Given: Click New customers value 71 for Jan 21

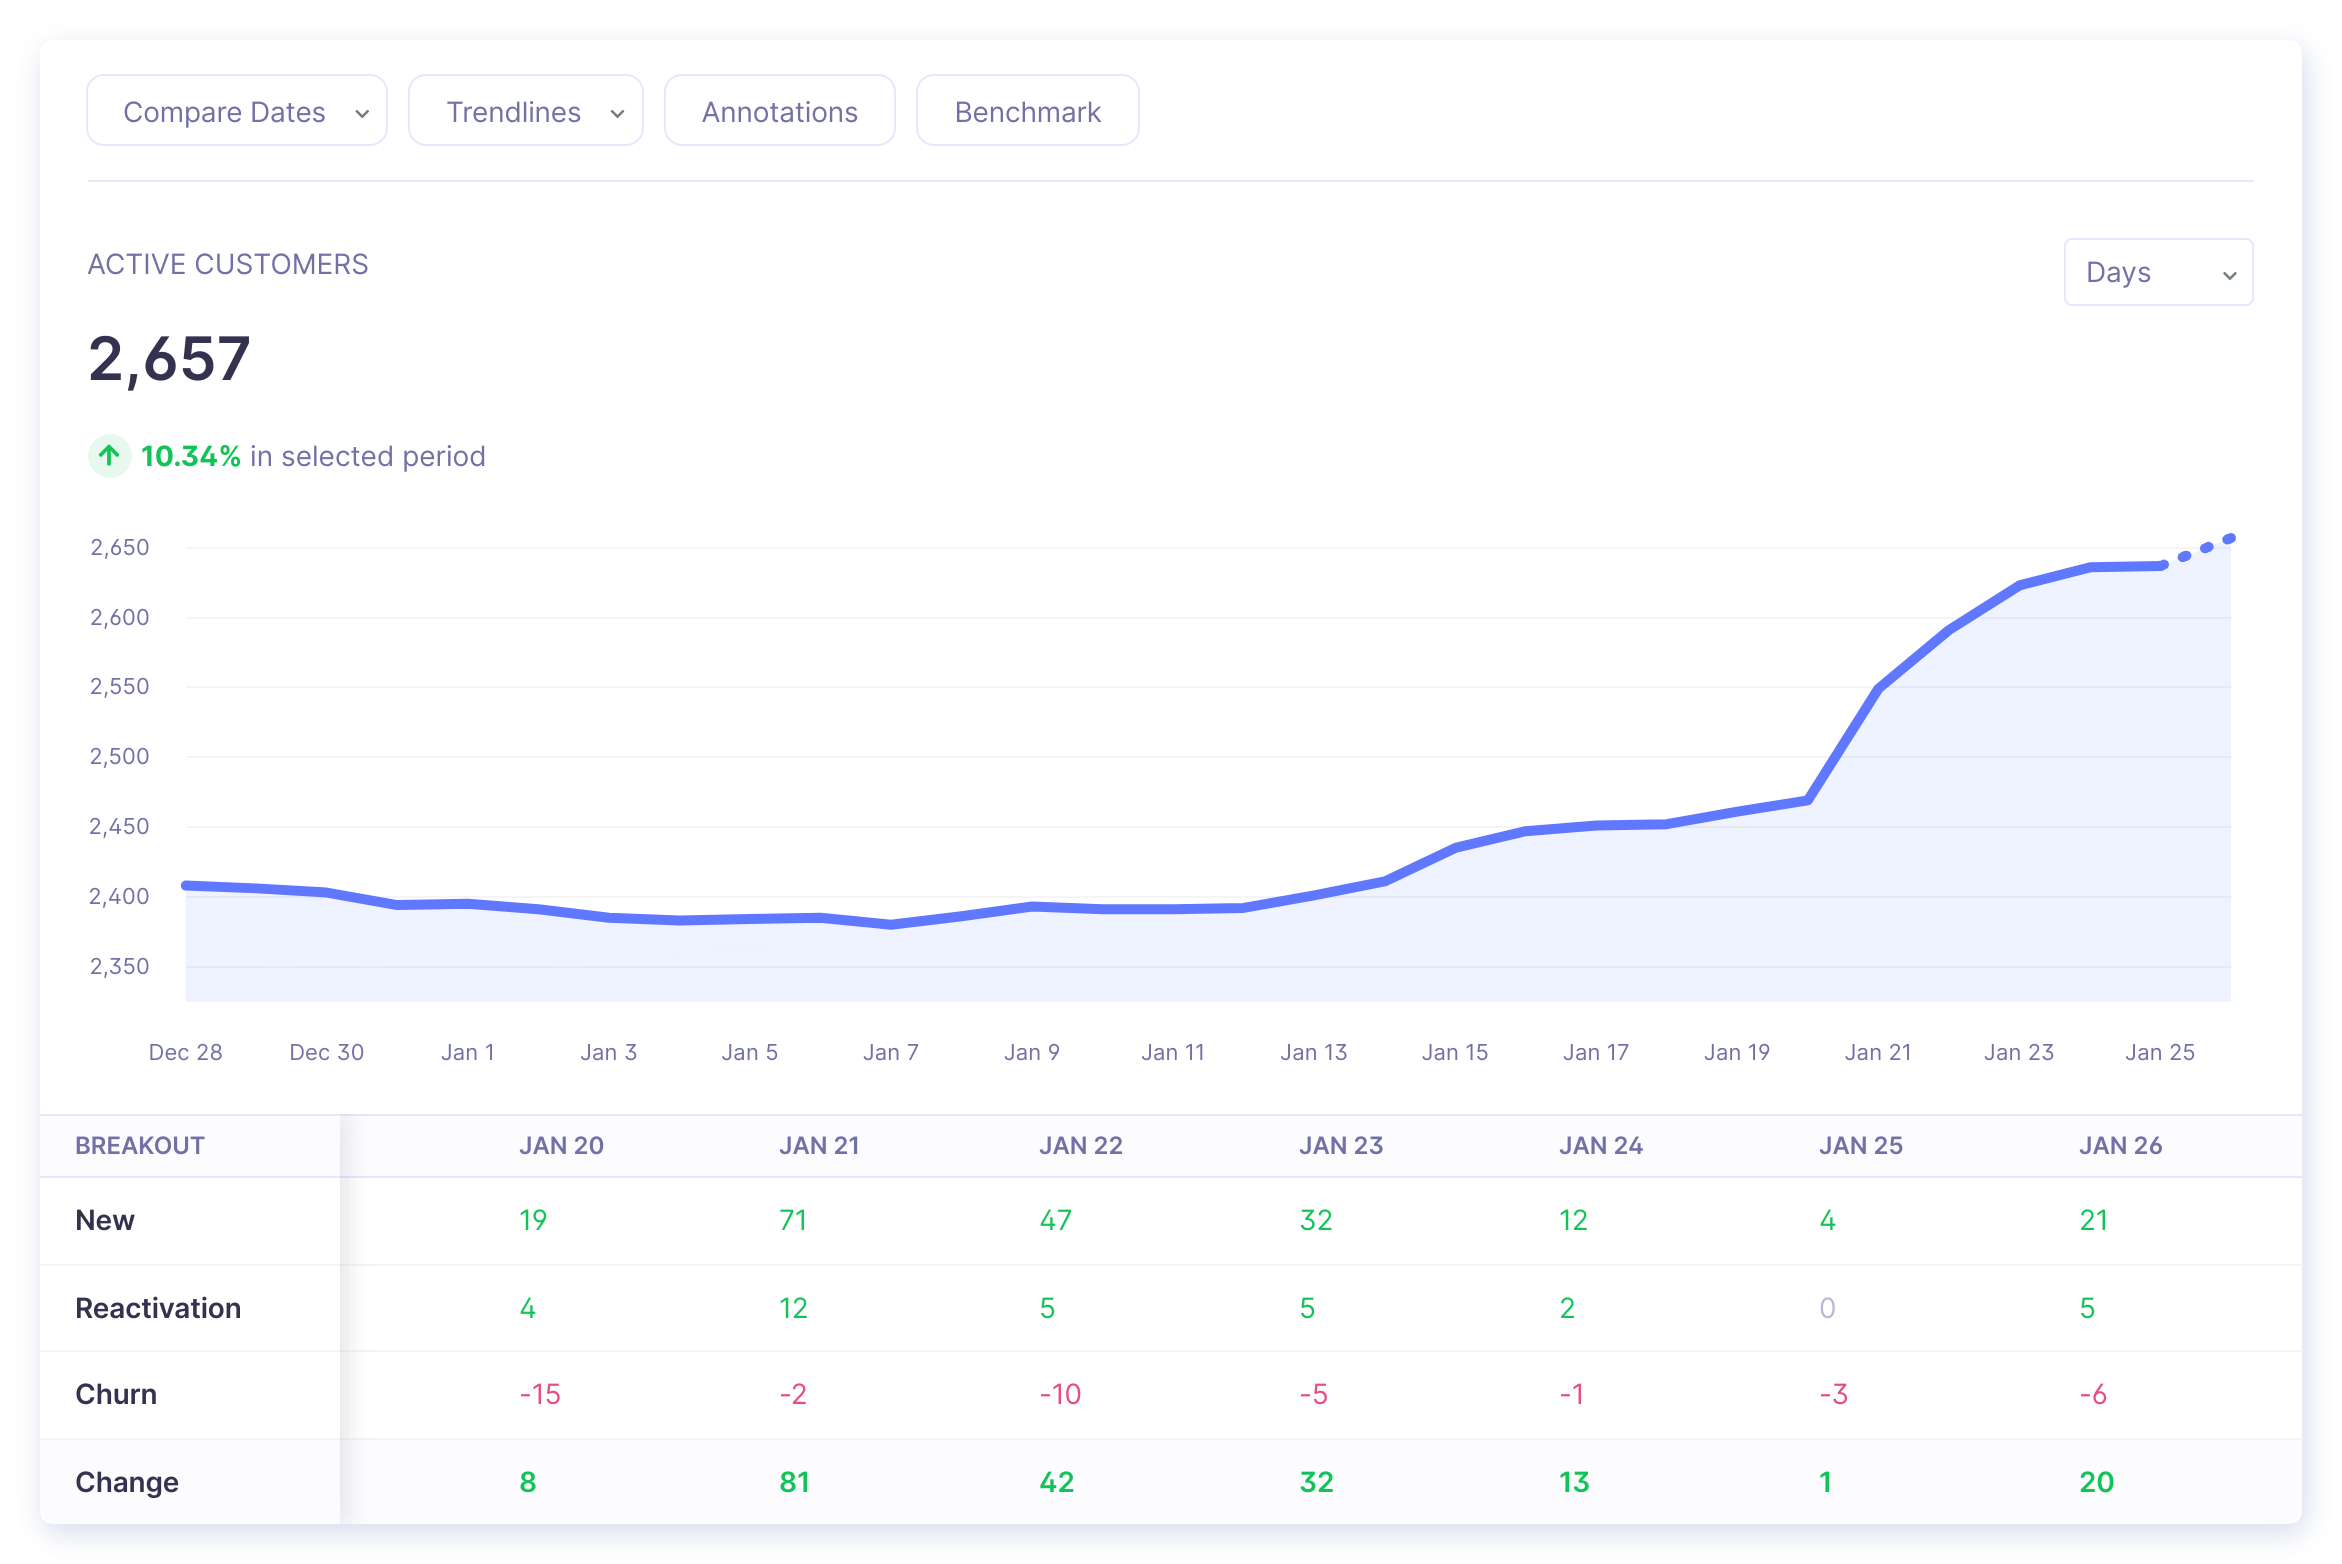Looking at the screenshot, I should tap(793, 1220).
